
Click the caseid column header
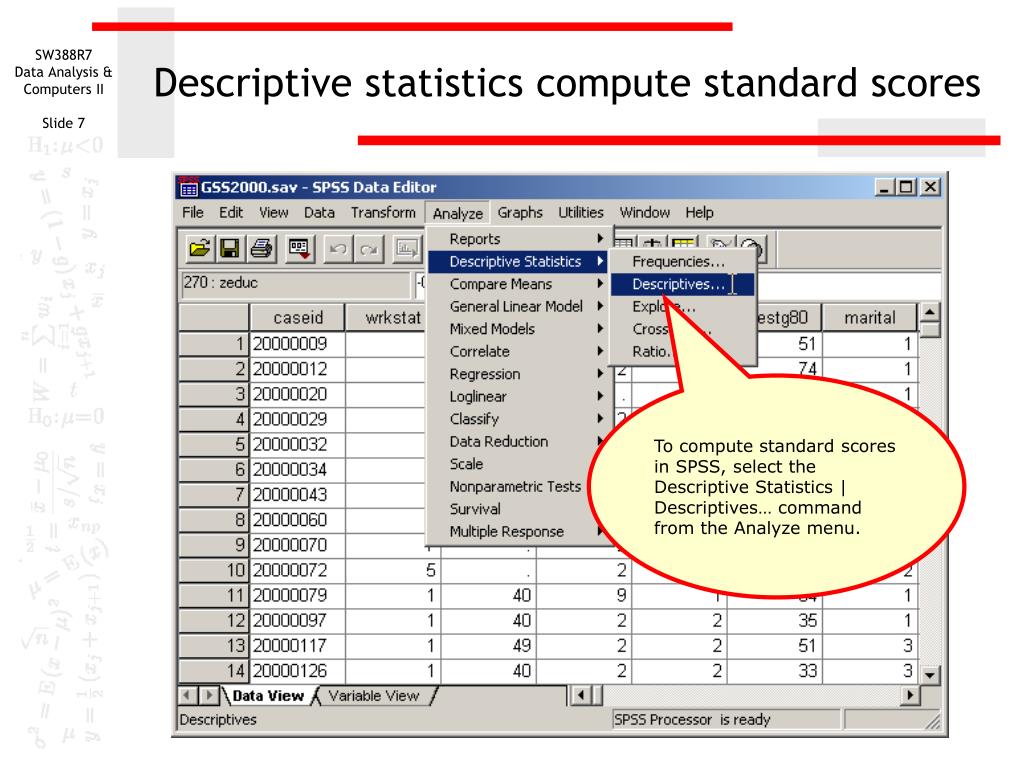click(x=298, y=317)
